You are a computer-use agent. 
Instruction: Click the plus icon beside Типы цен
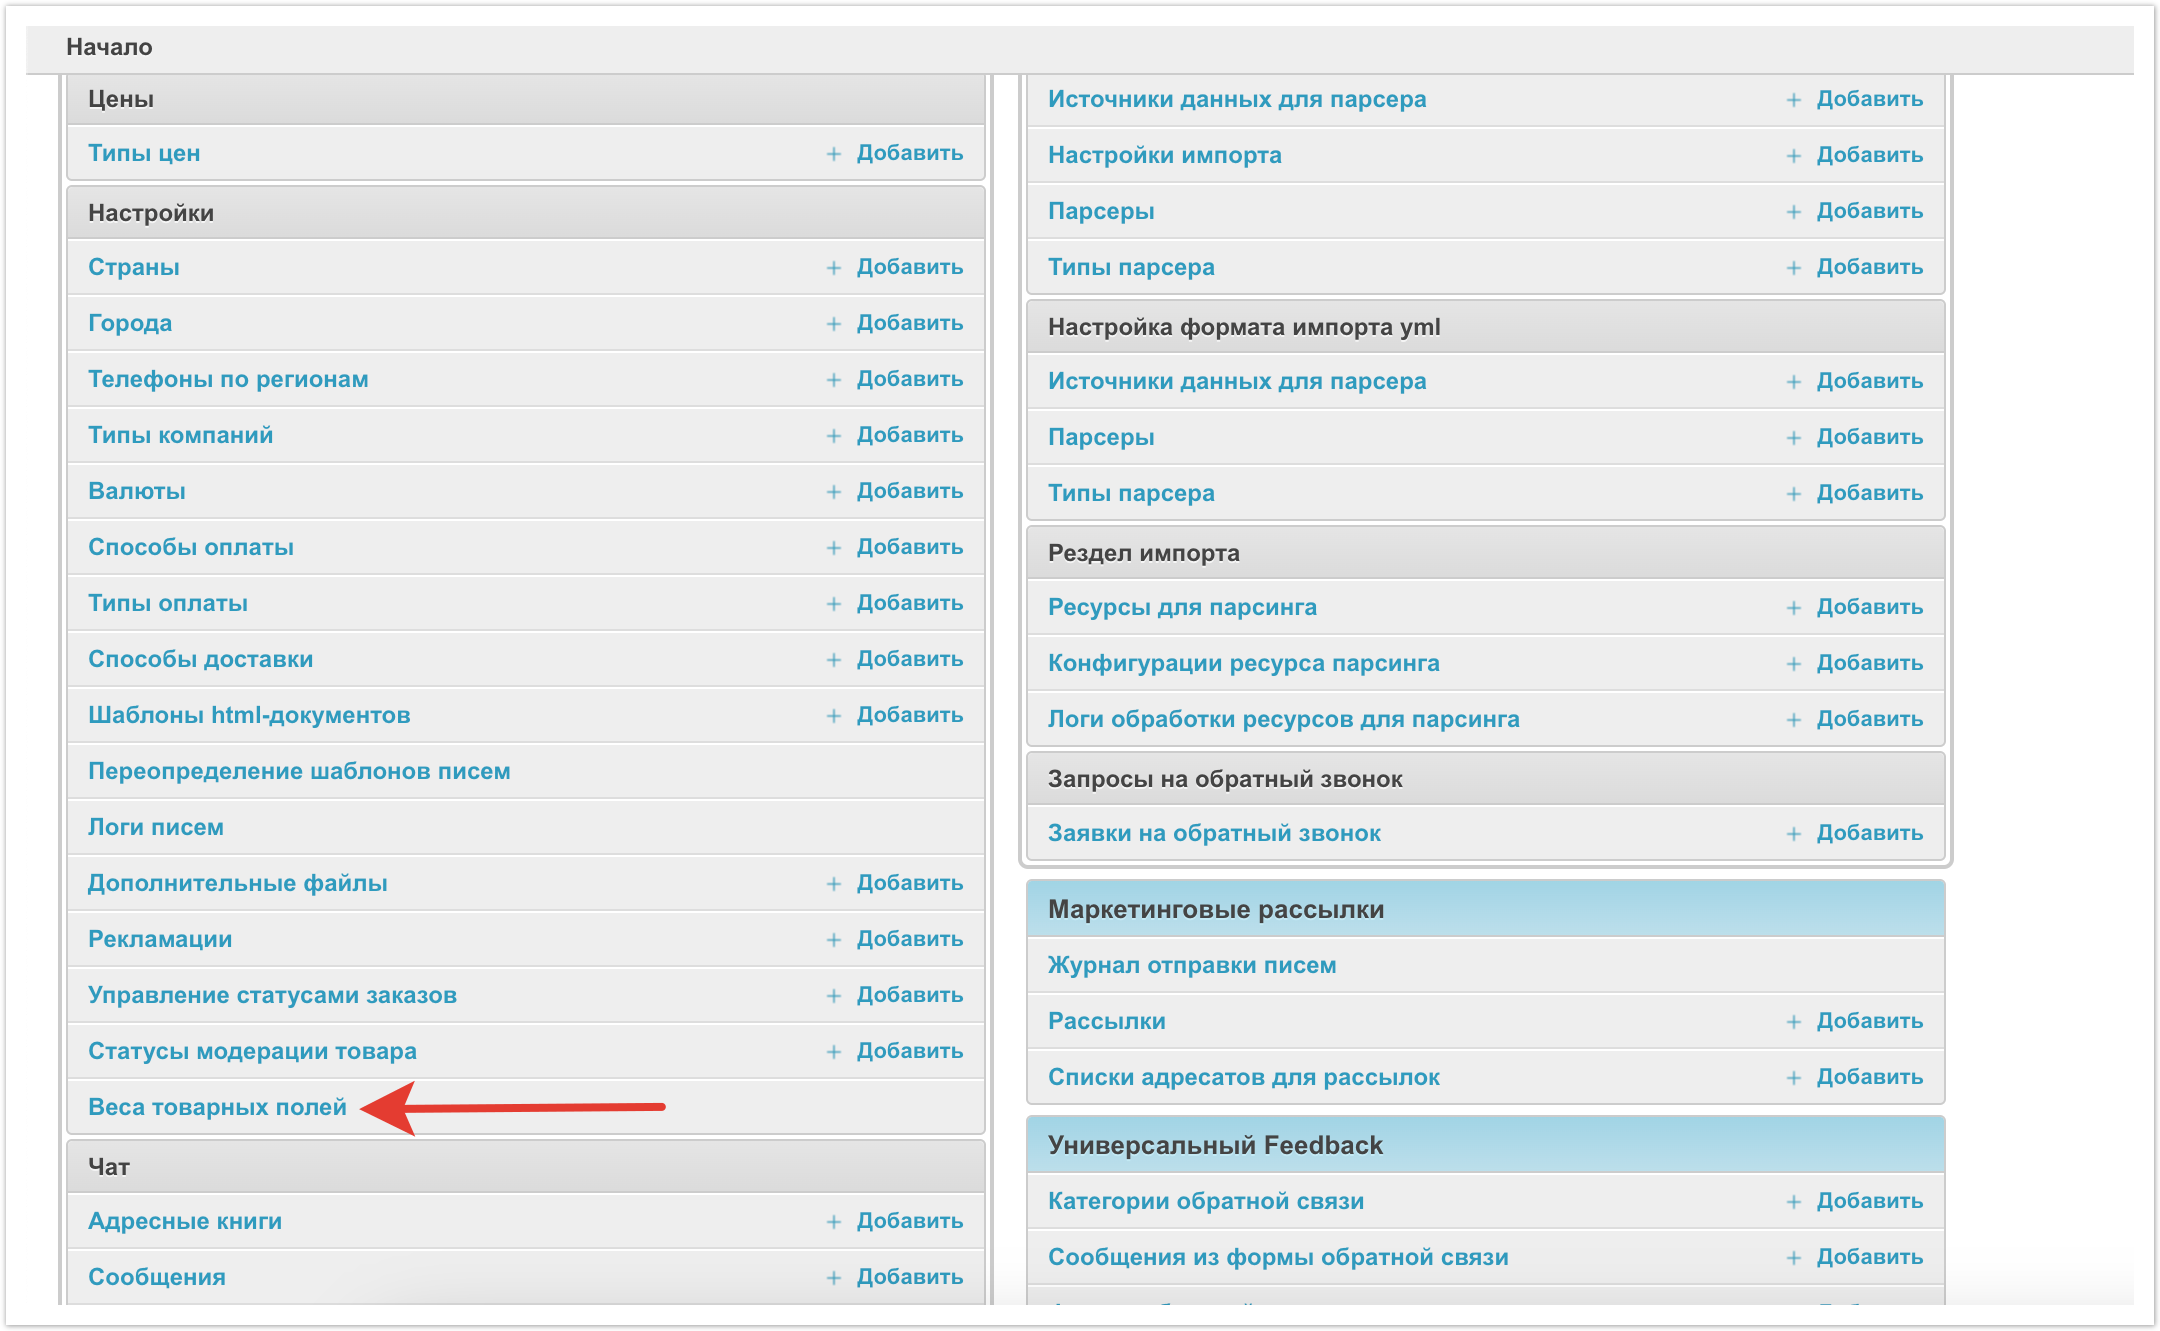tap(833, 154)
